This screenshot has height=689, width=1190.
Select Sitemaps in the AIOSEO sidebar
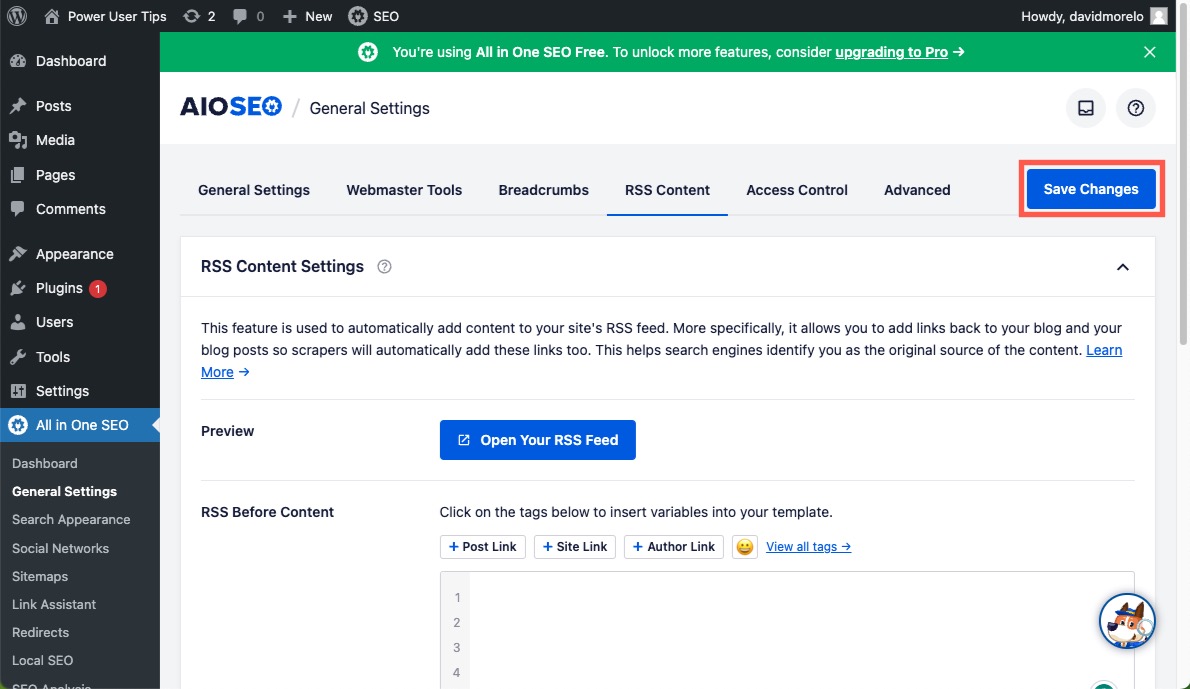(x=39, y=576)
